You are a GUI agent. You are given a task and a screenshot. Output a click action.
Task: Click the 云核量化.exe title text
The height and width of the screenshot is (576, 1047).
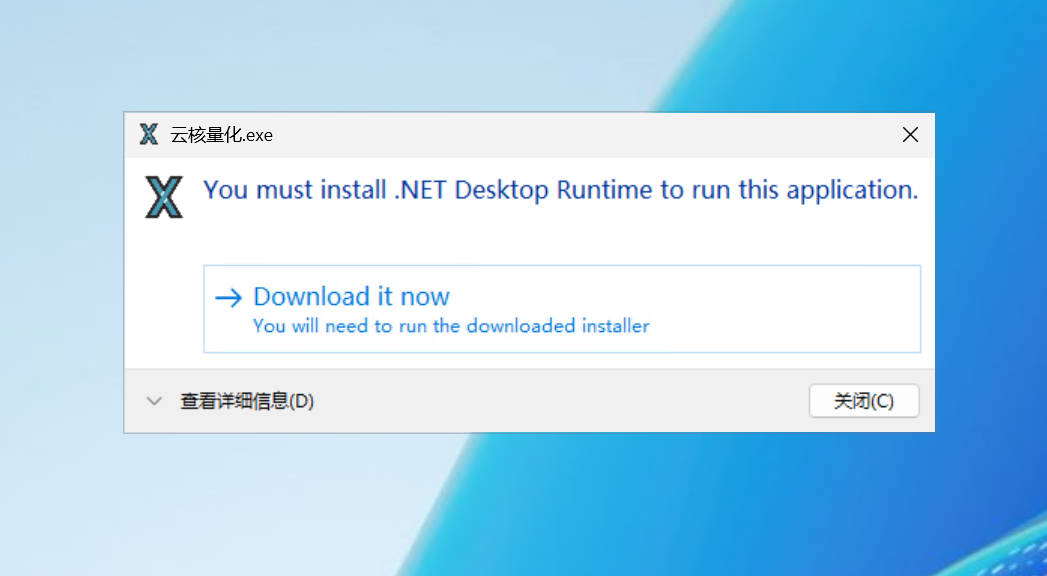coord(221,135)
